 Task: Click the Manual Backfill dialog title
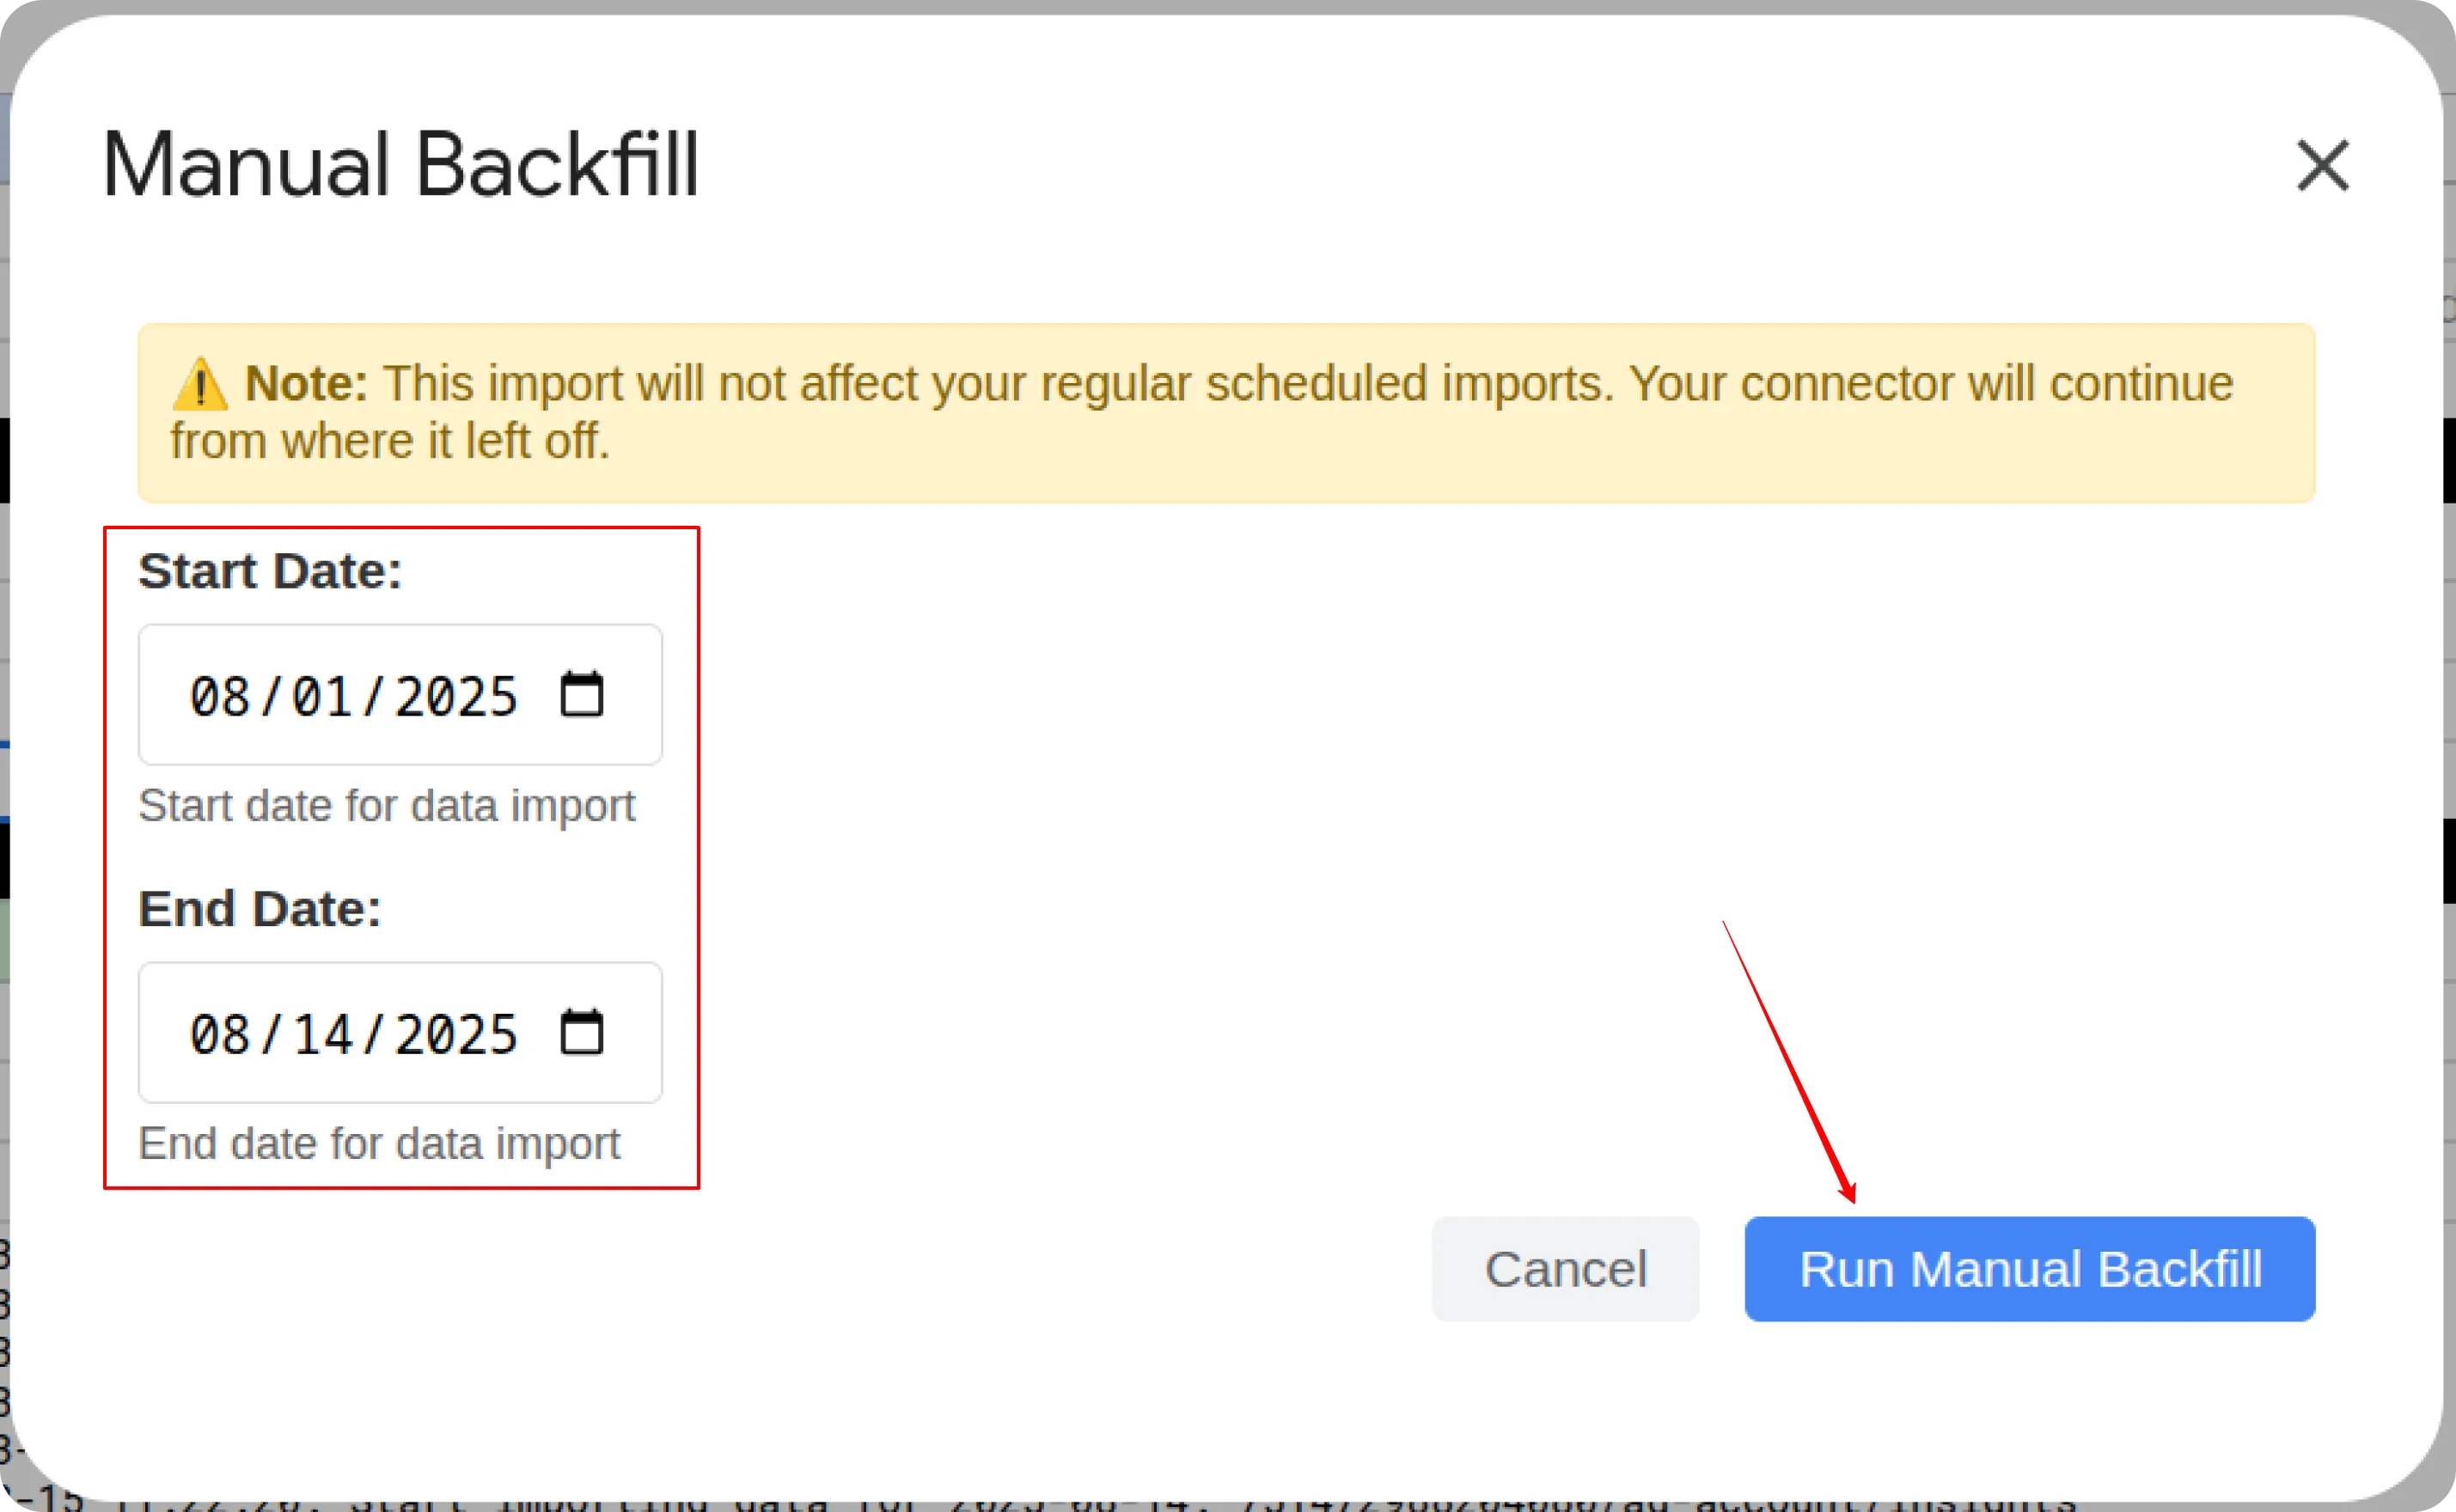click(401, 165)
